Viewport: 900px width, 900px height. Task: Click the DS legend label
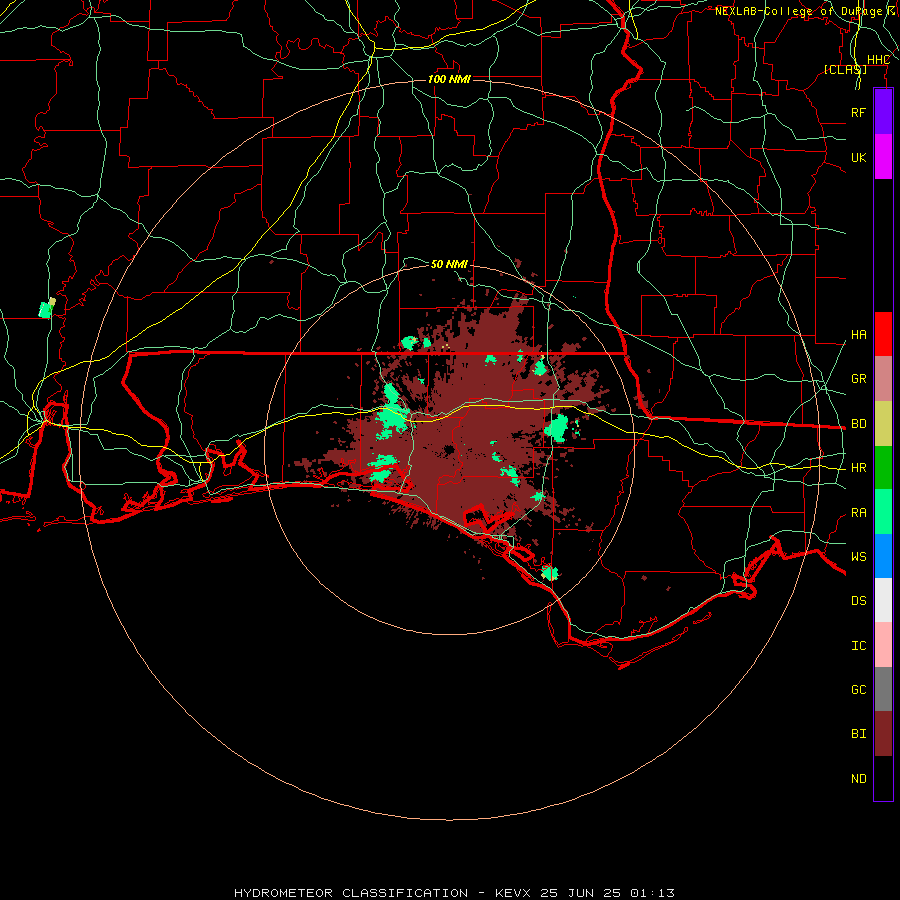(858, 601)
